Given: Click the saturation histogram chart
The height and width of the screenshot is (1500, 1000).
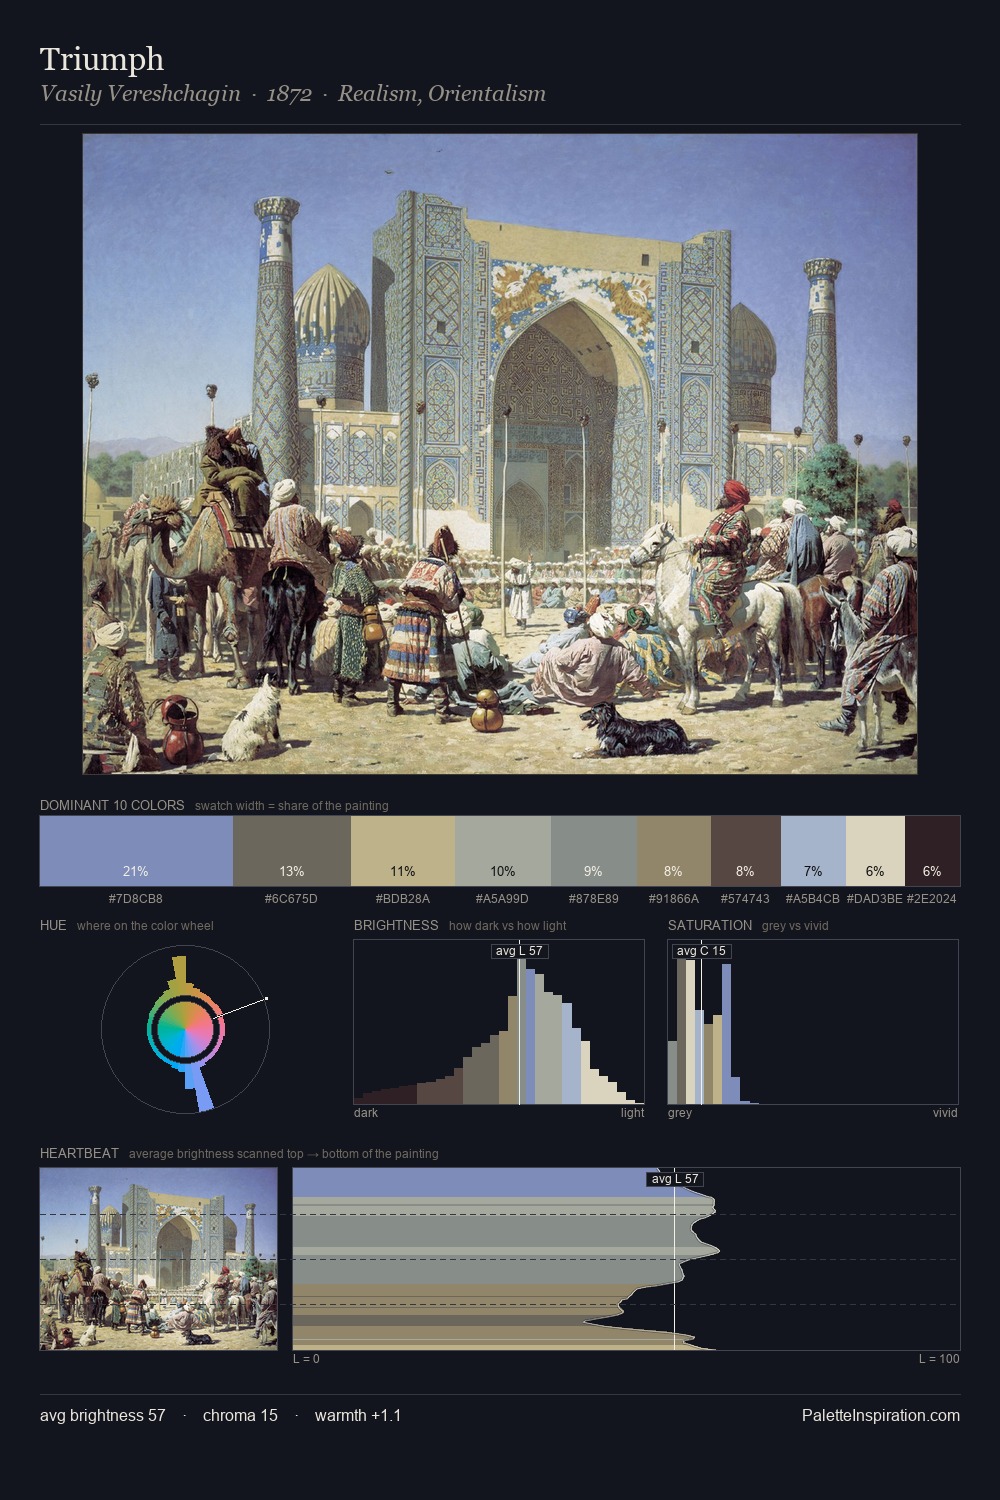Looking at the screenshot, I should [x=813, y=1022].
